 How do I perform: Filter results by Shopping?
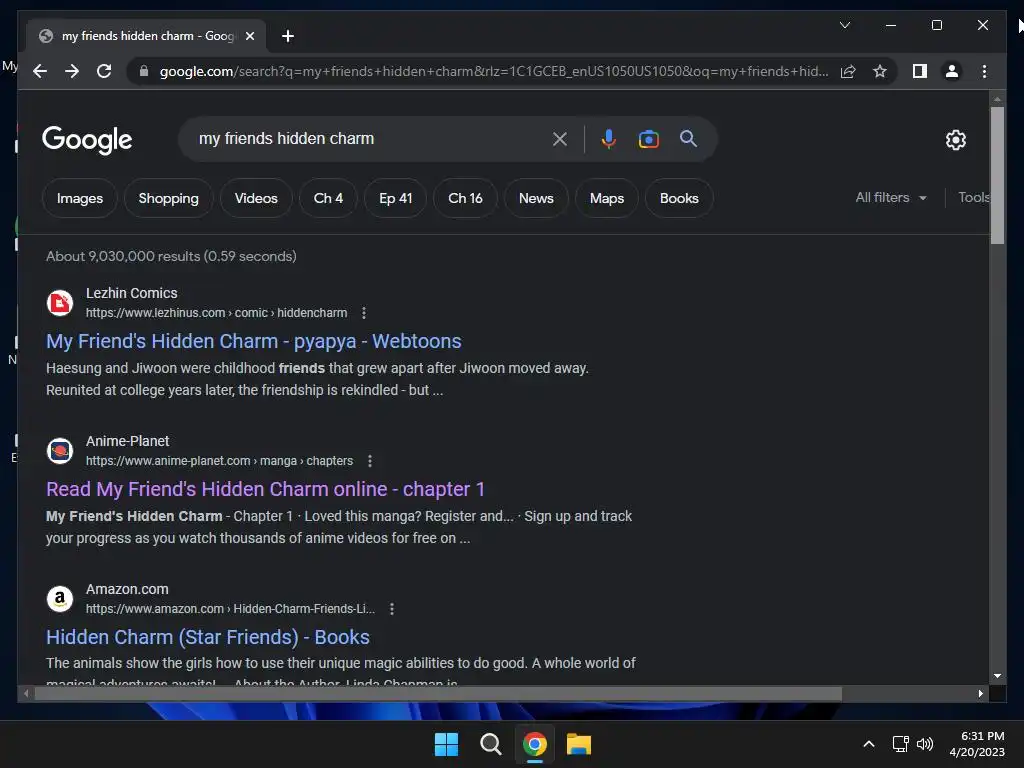click(x=168, y=198)
